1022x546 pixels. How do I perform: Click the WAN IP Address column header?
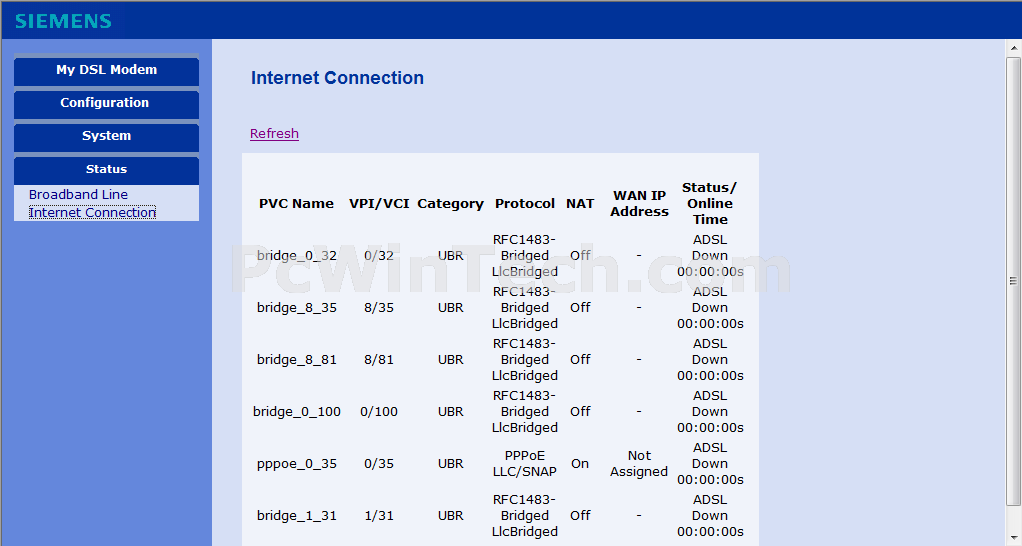(x=639, y=203)
